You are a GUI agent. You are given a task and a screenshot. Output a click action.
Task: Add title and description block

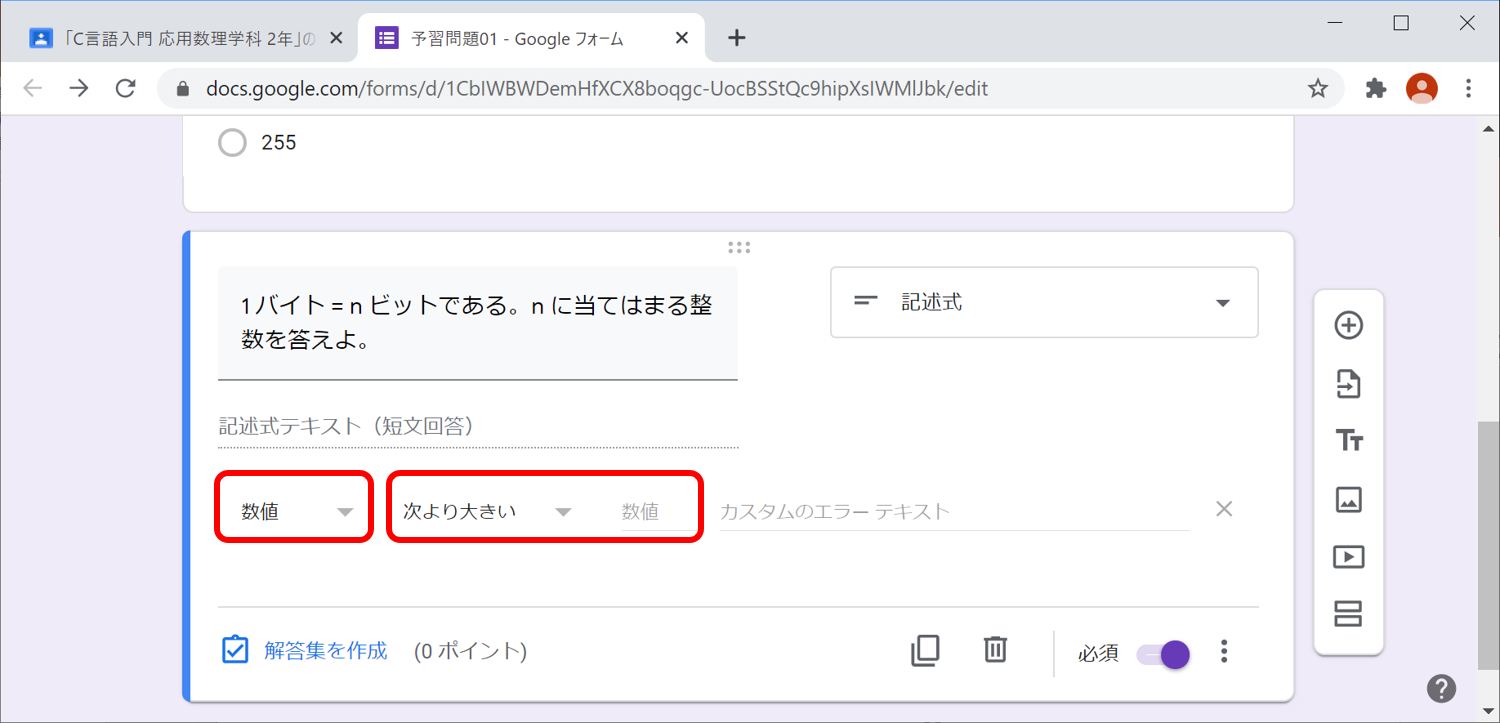pos(1349,441)
